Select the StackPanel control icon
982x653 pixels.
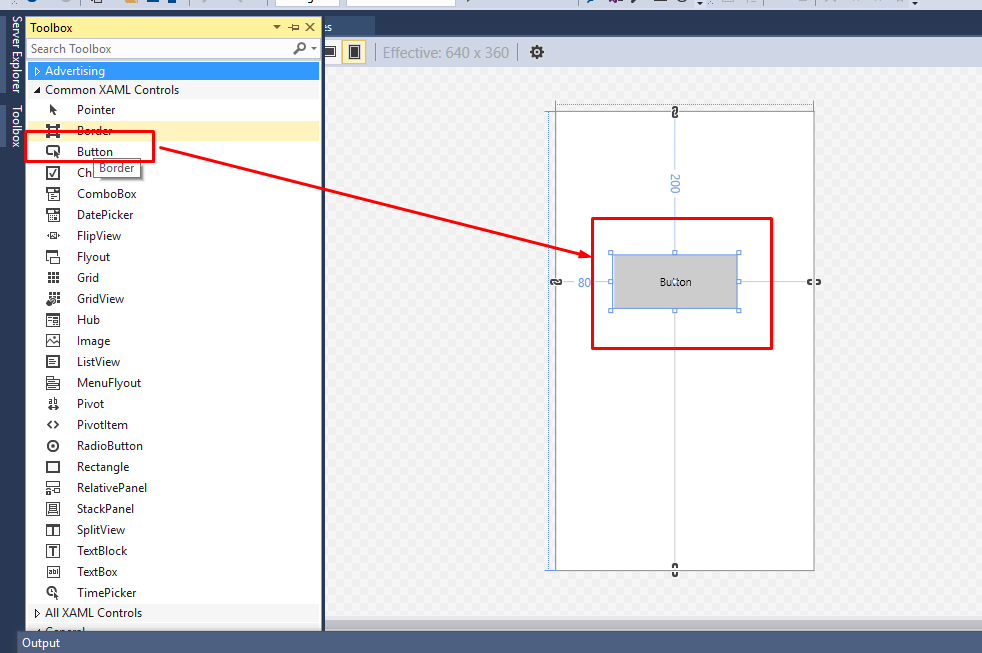[53, 509]
